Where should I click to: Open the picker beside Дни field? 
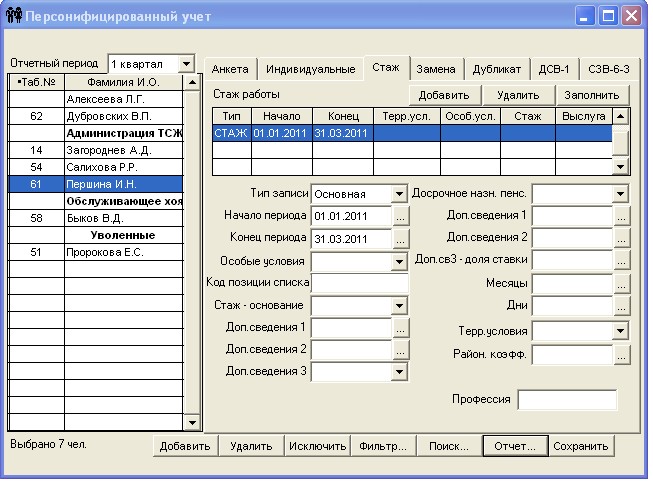point(621,307)
